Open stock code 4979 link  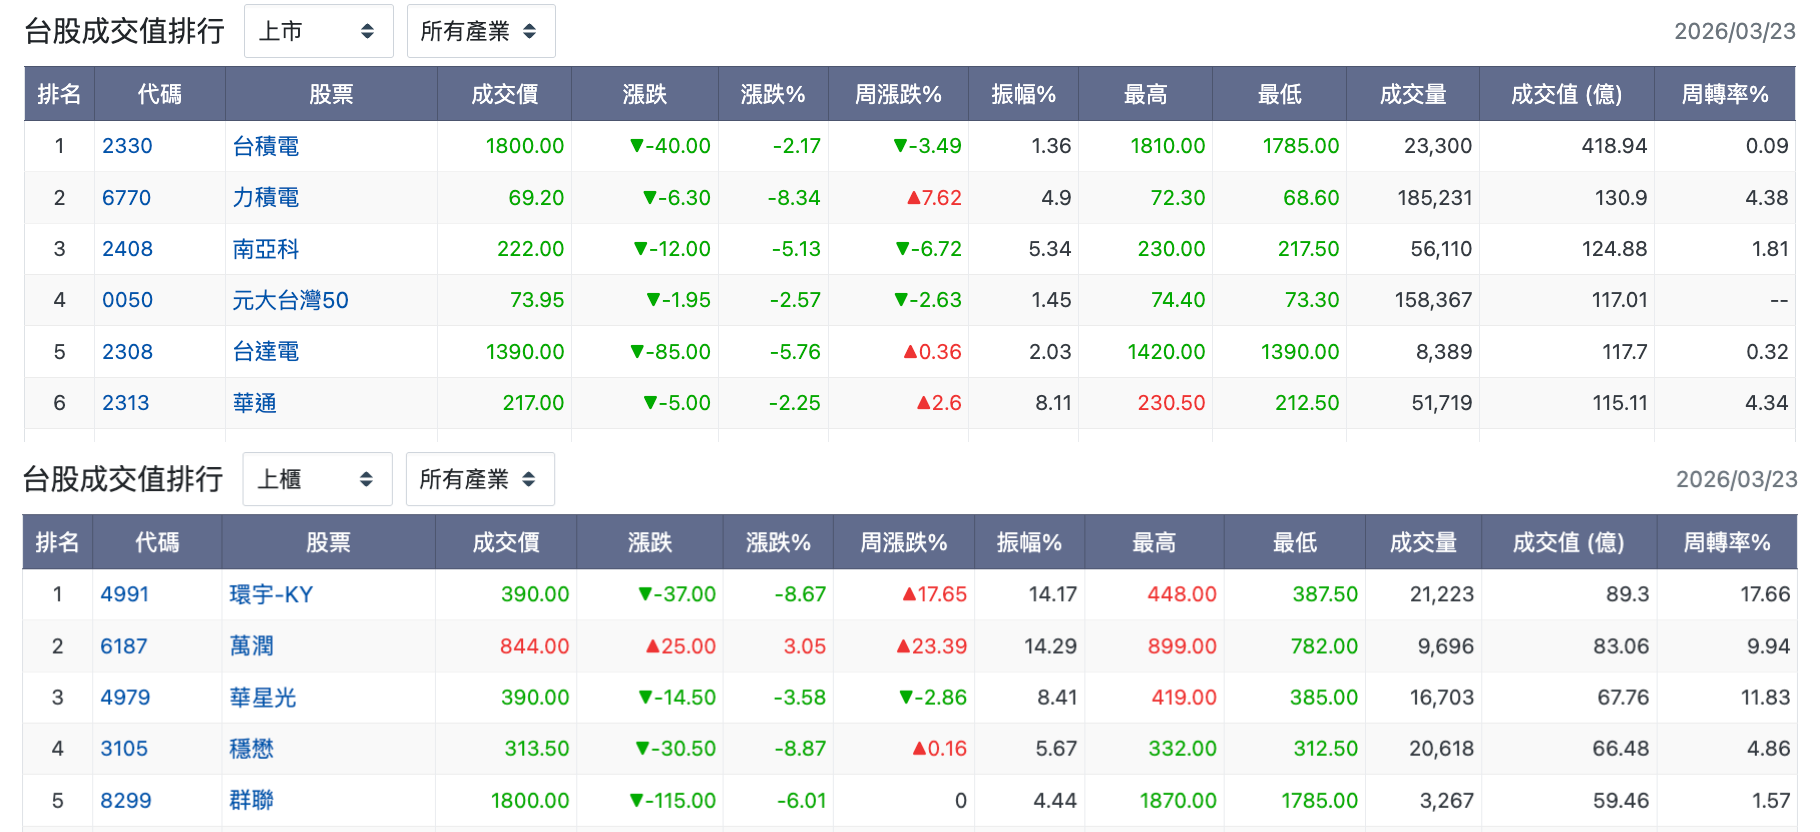pyautogui.click(x=125, y=697)
